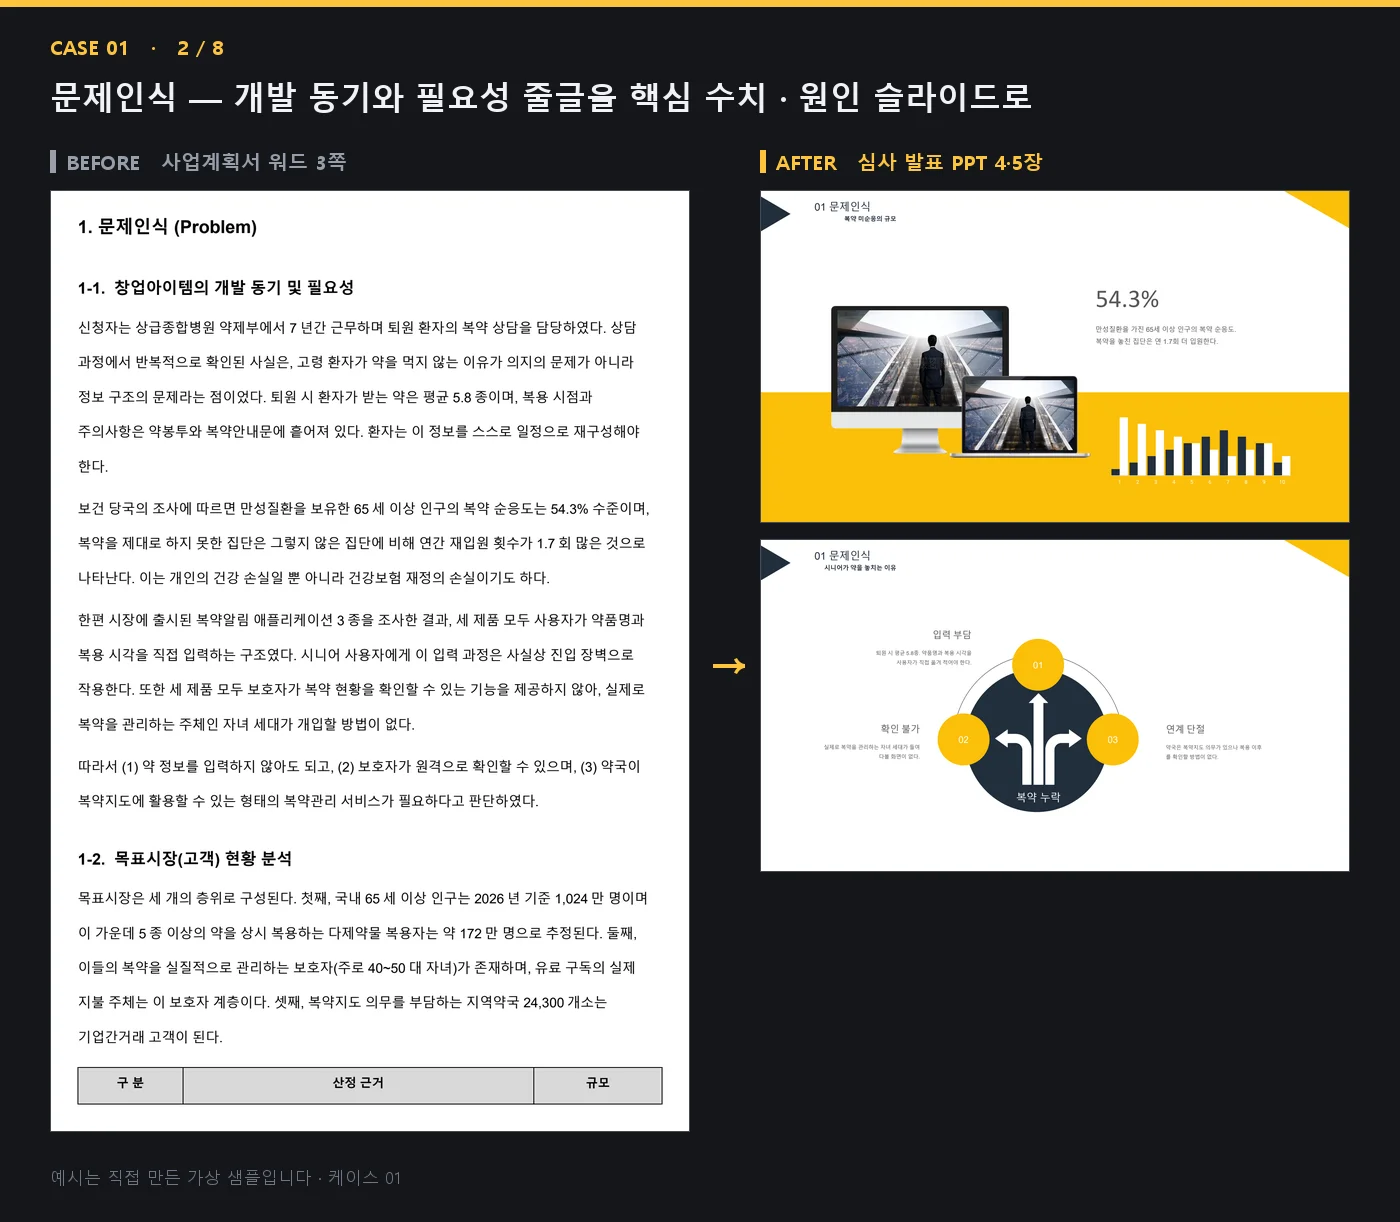Click the paragraph starting '보건 당국의 조사에 따르면'
Screen dimensions: 1400x1222
[364, 543]
